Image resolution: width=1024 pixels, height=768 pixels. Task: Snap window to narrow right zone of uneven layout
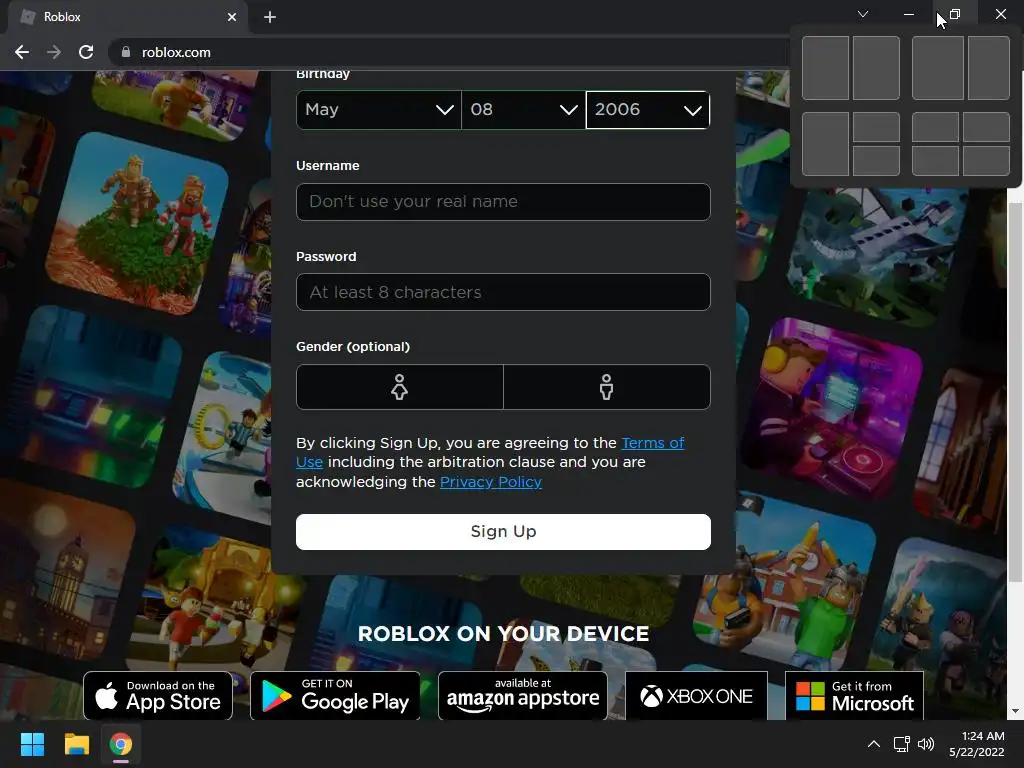click(989, 68)
